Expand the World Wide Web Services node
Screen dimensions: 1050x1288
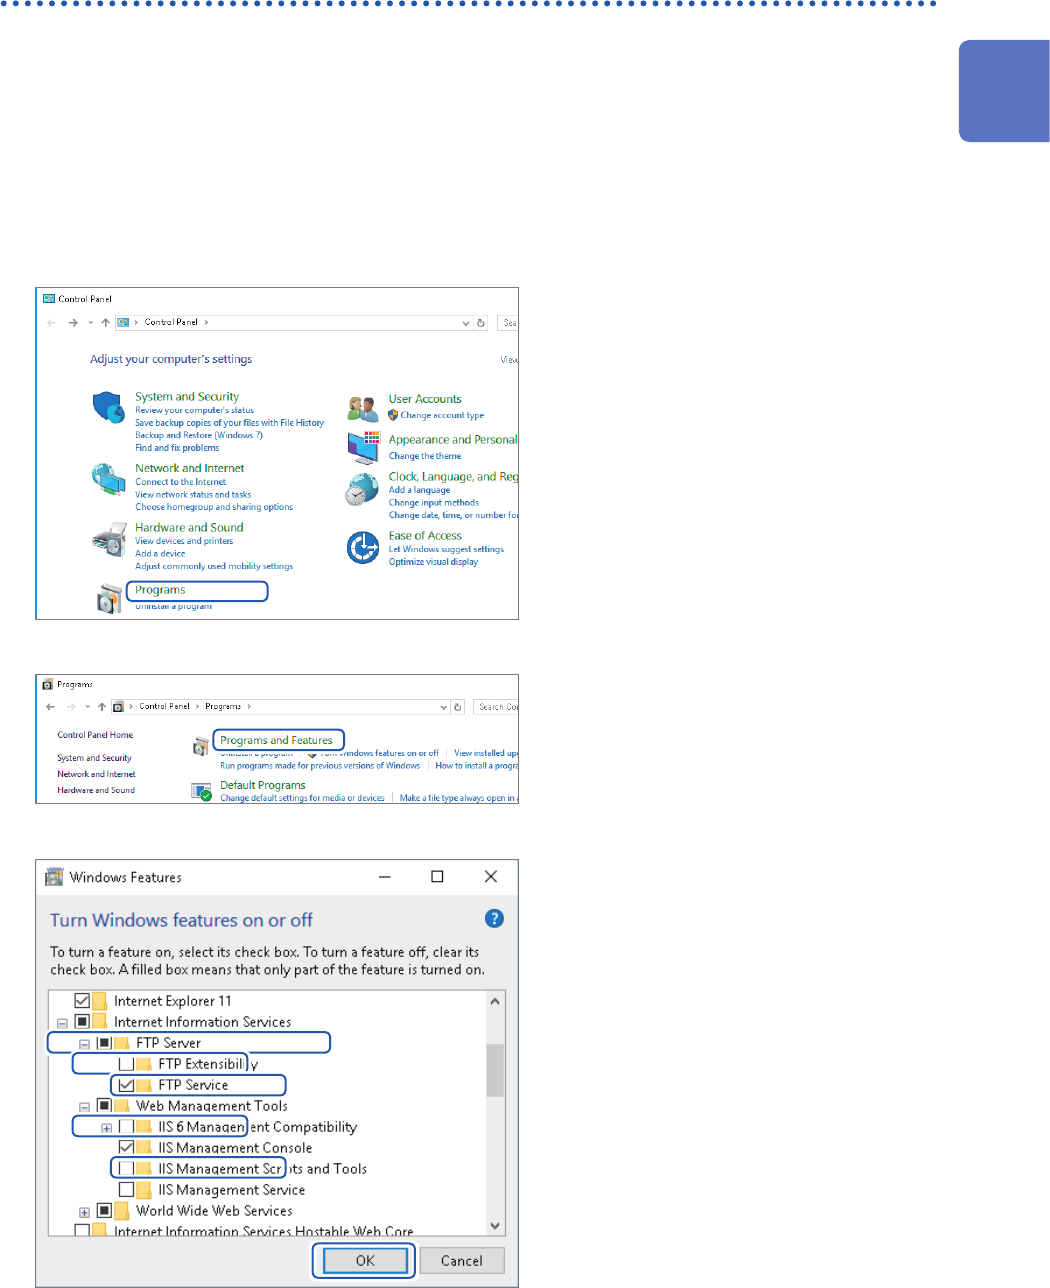pyautogui.click(x=84, y=1212)
